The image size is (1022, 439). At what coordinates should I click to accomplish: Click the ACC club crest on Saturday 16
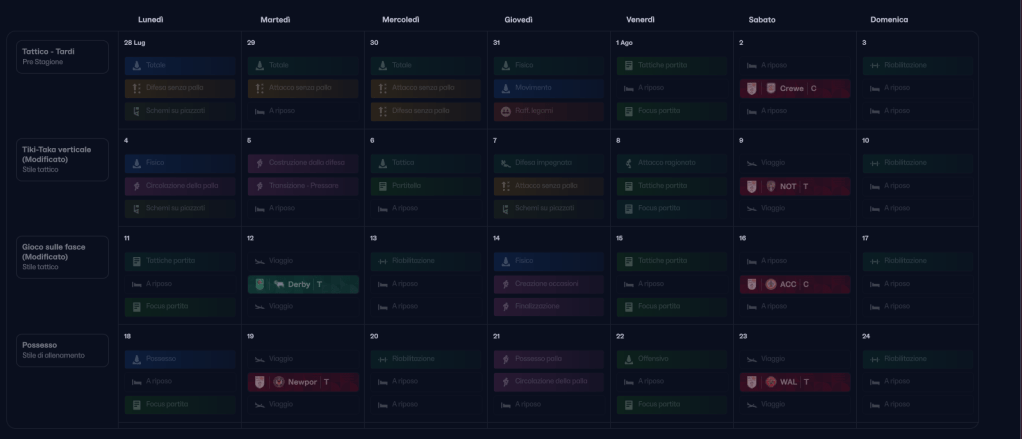[x=770, y=284]
